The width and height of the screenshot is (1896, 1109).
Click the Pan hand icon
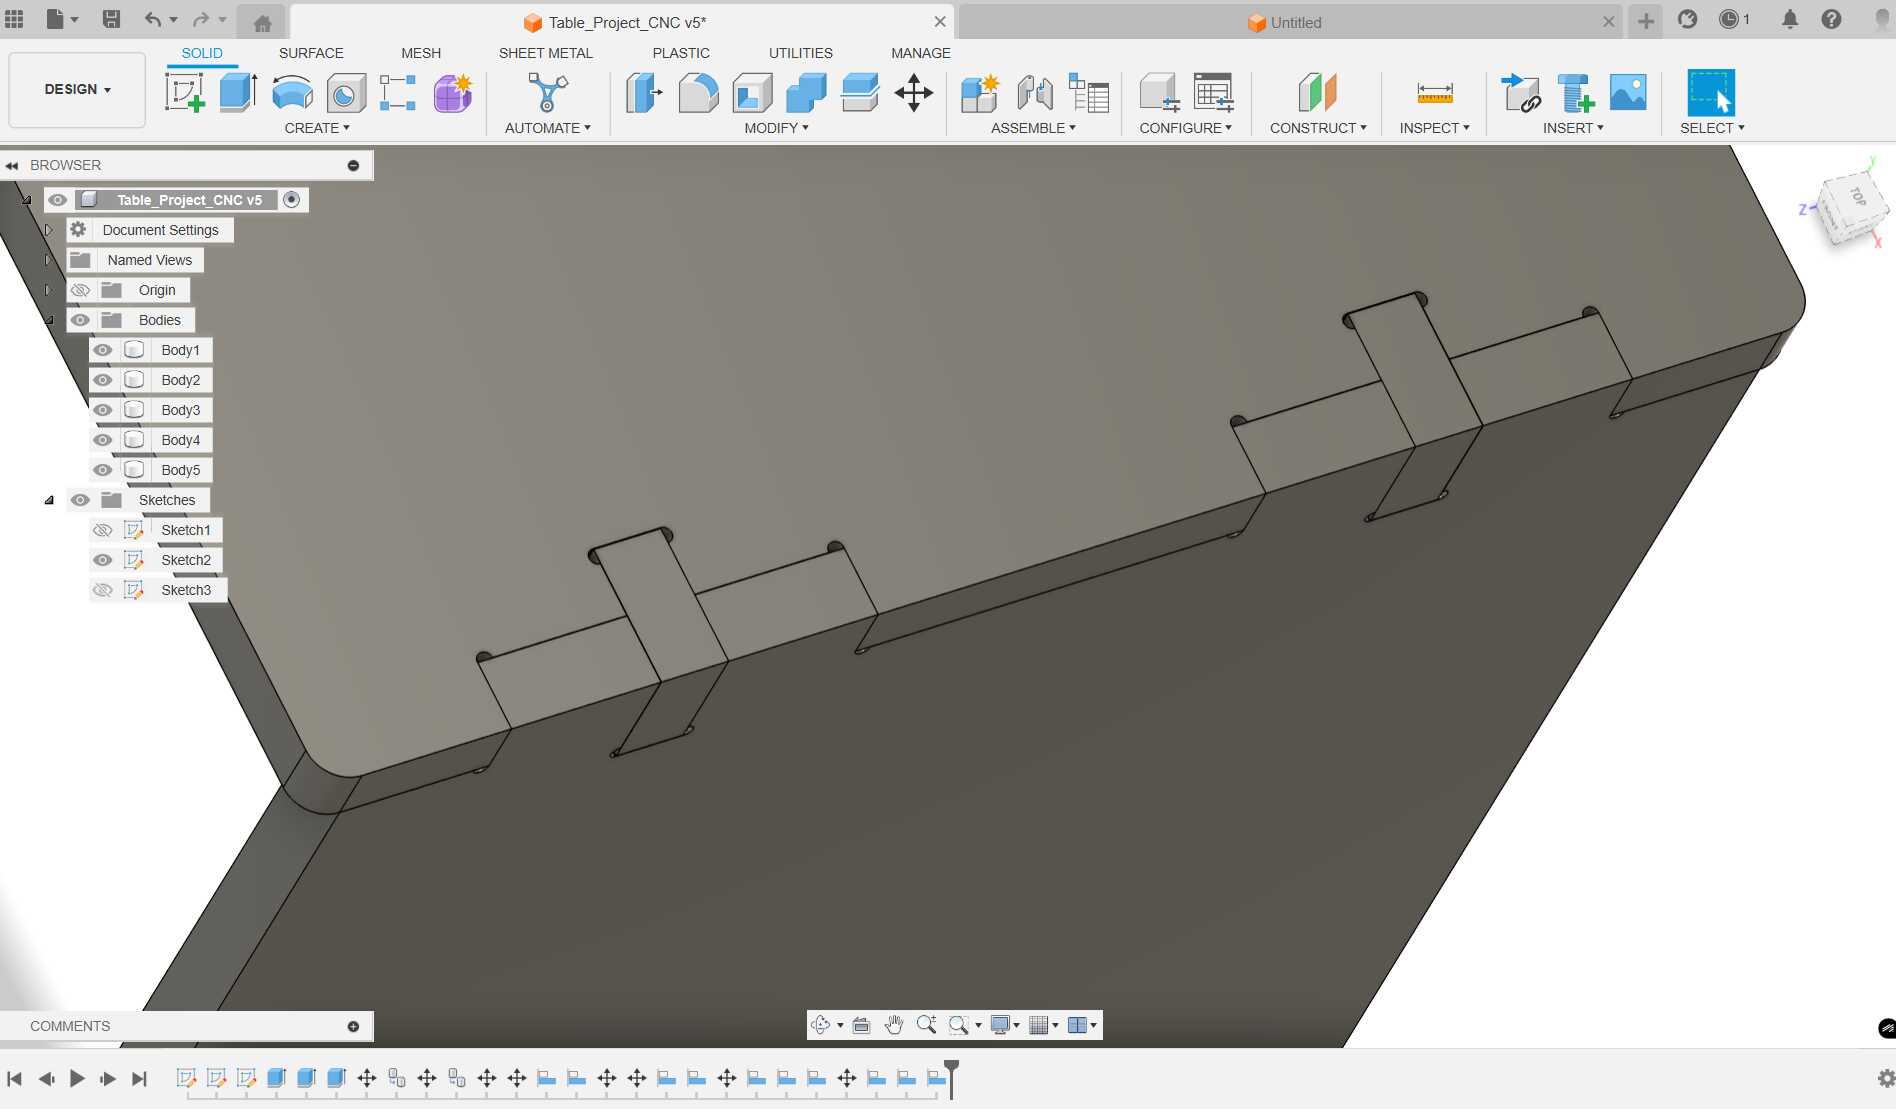pos(894,1025)
